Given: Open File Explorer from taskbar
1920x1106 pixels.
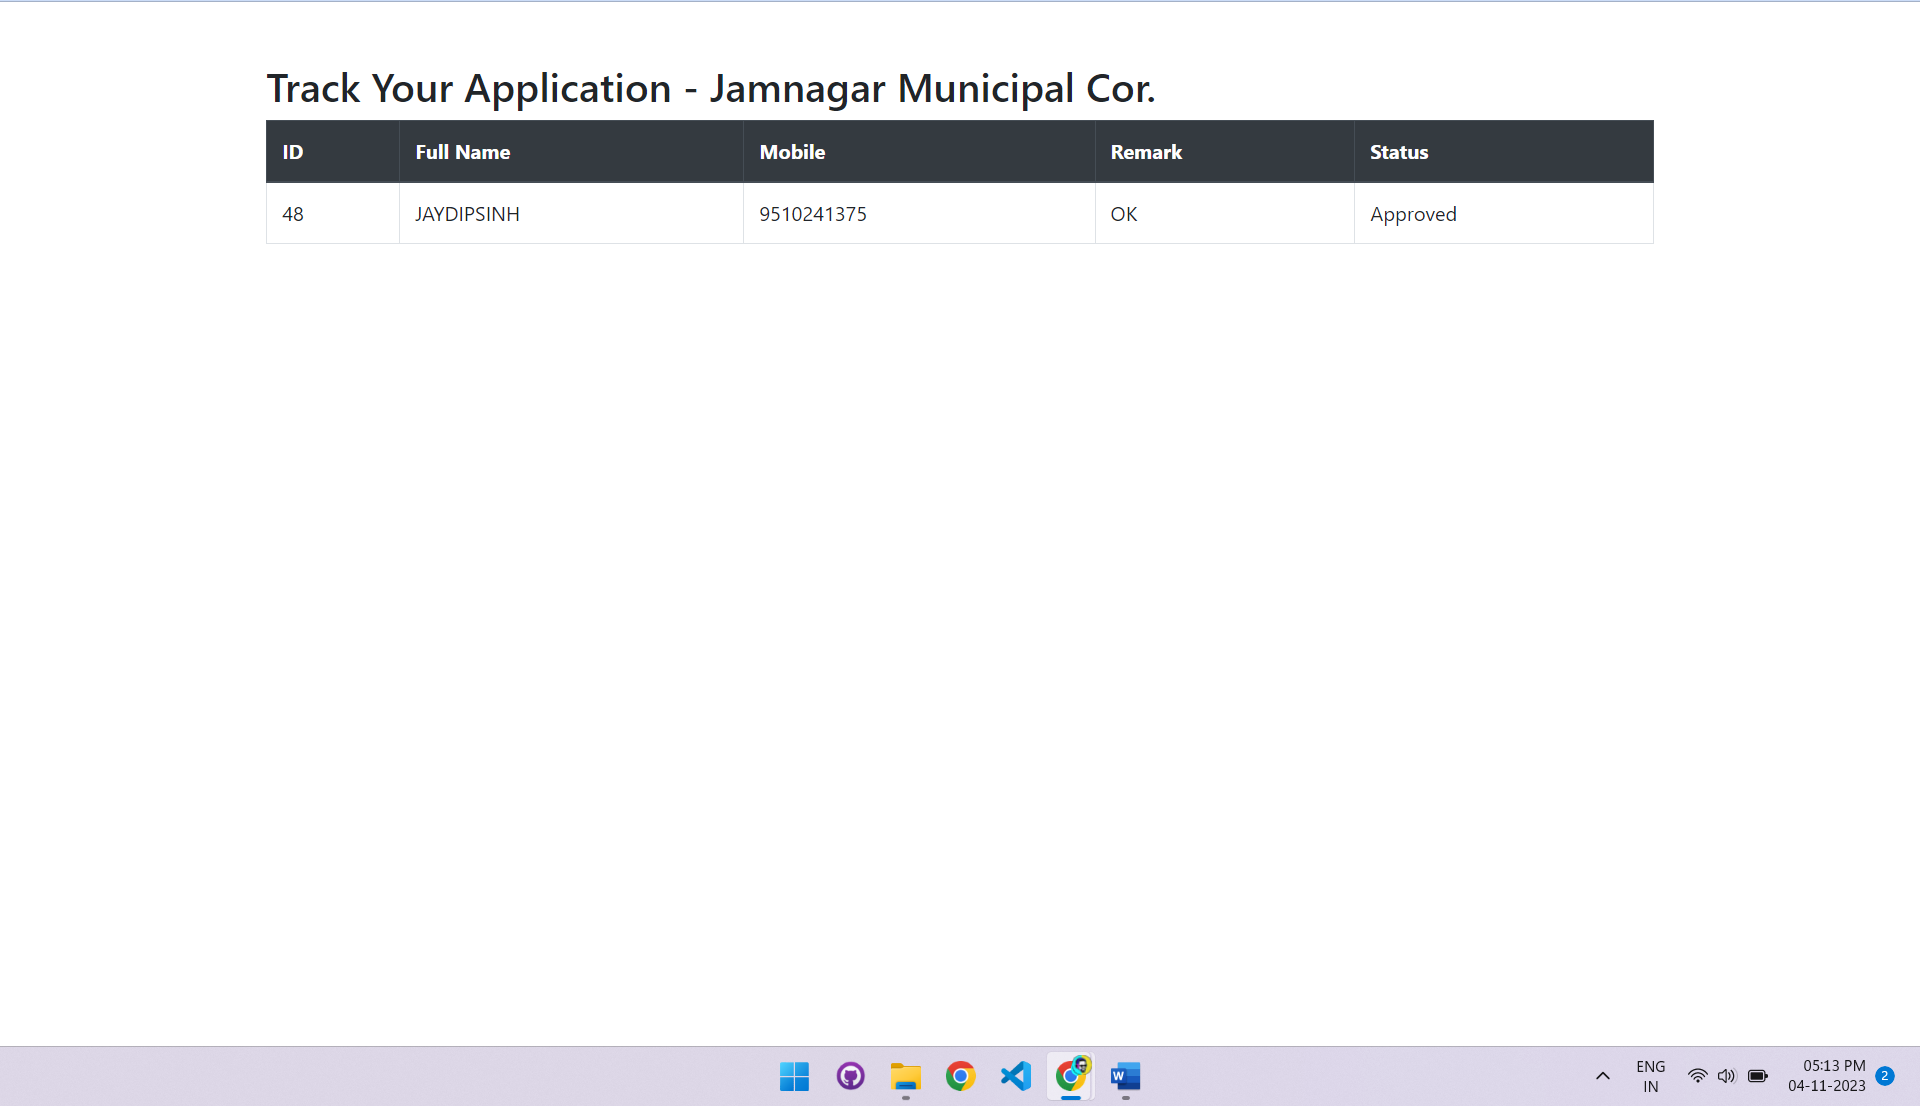Looking at the screenshot, I should tap(906, 1077).
